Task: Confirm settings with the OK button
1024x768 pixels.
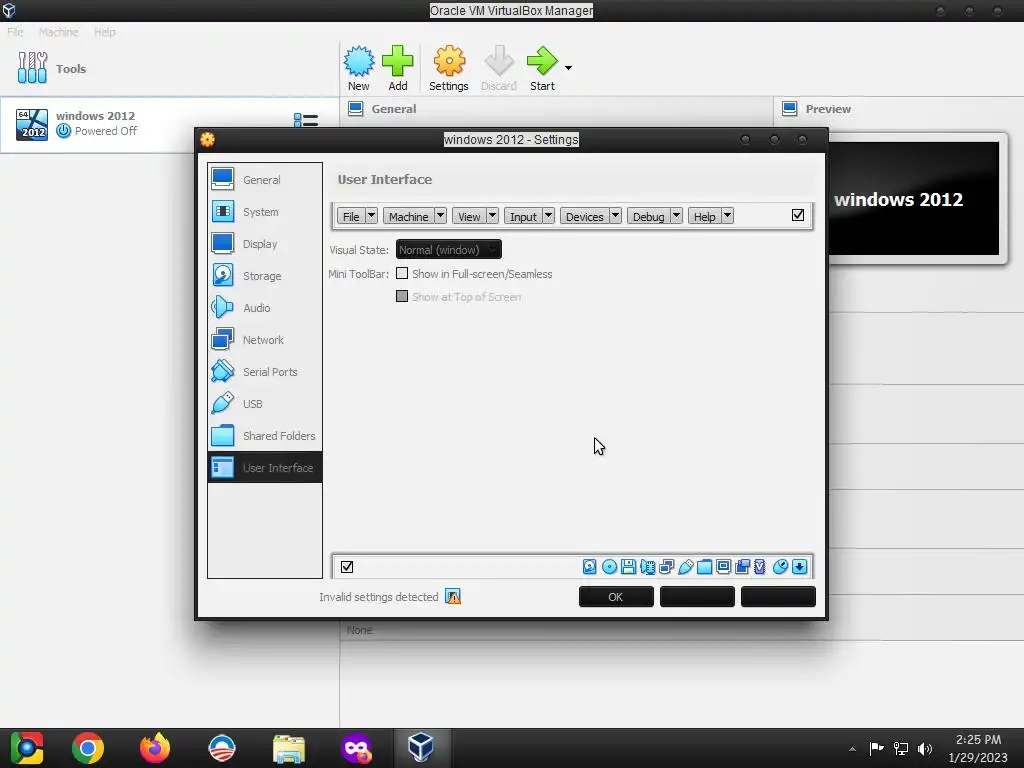Action: point(616,597)
